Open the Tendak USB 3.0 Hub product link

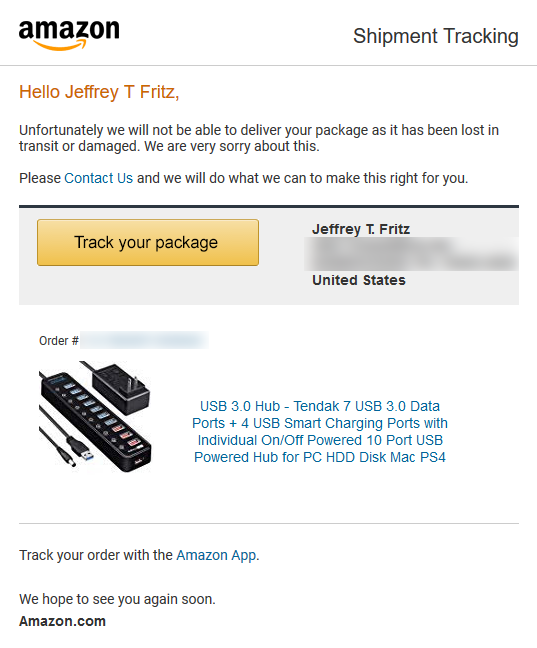click(320, 431)
